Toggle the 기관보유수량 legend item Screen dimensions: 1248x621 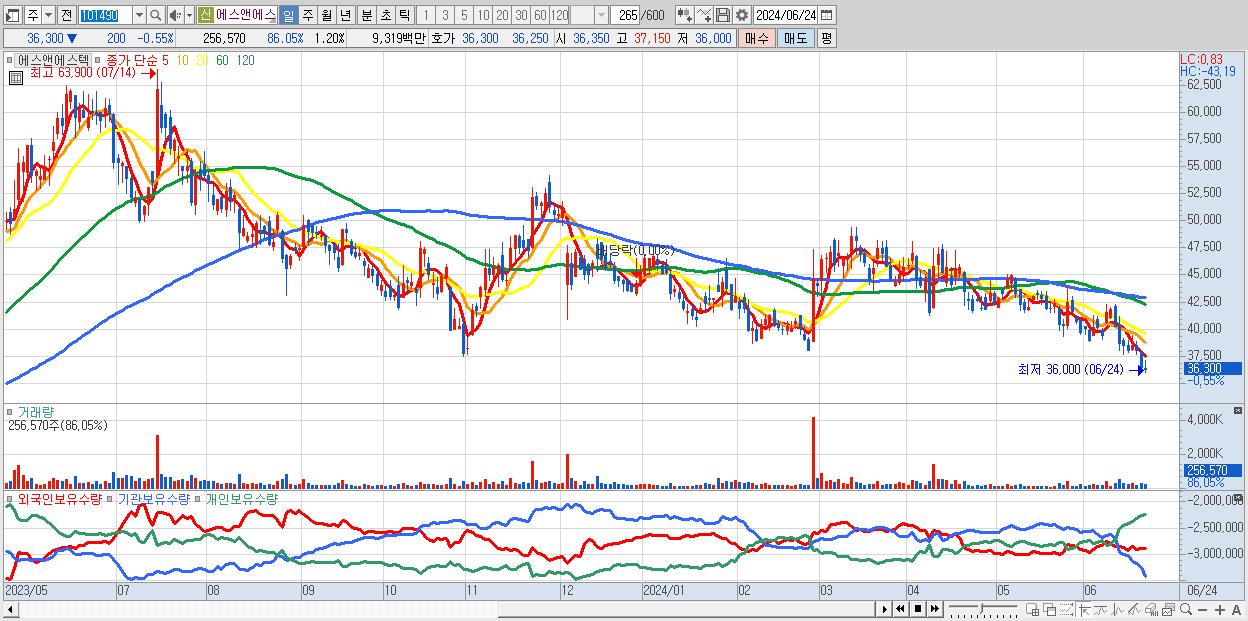154,498
